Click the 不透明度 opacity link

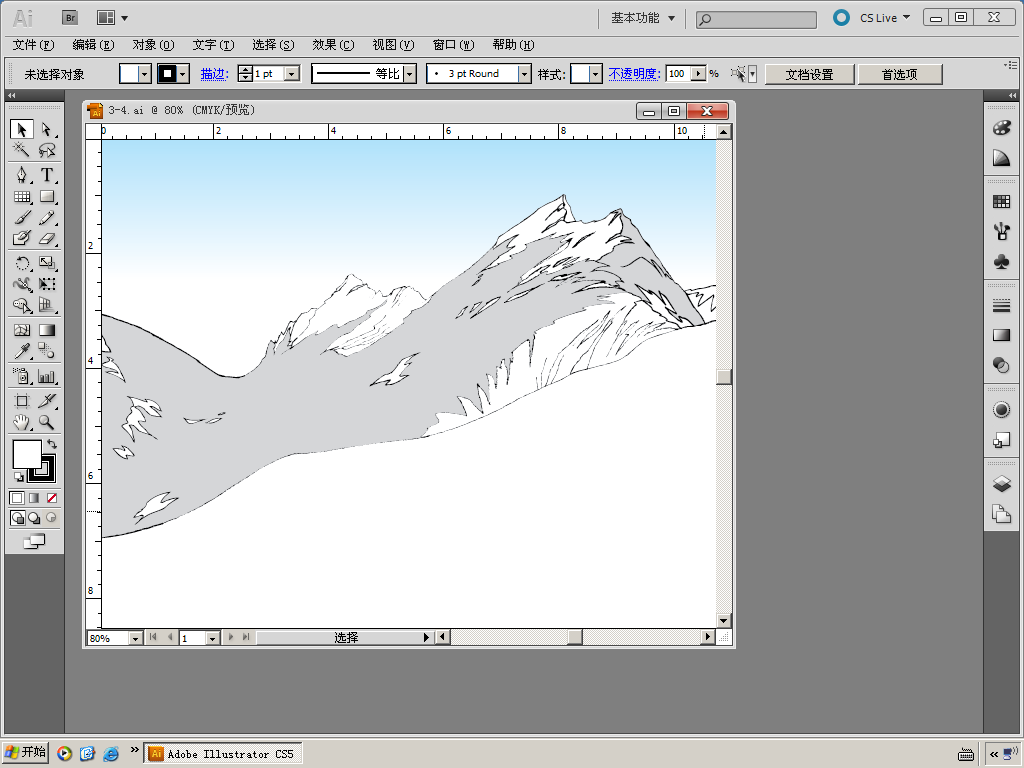click(x=634, y=74)
